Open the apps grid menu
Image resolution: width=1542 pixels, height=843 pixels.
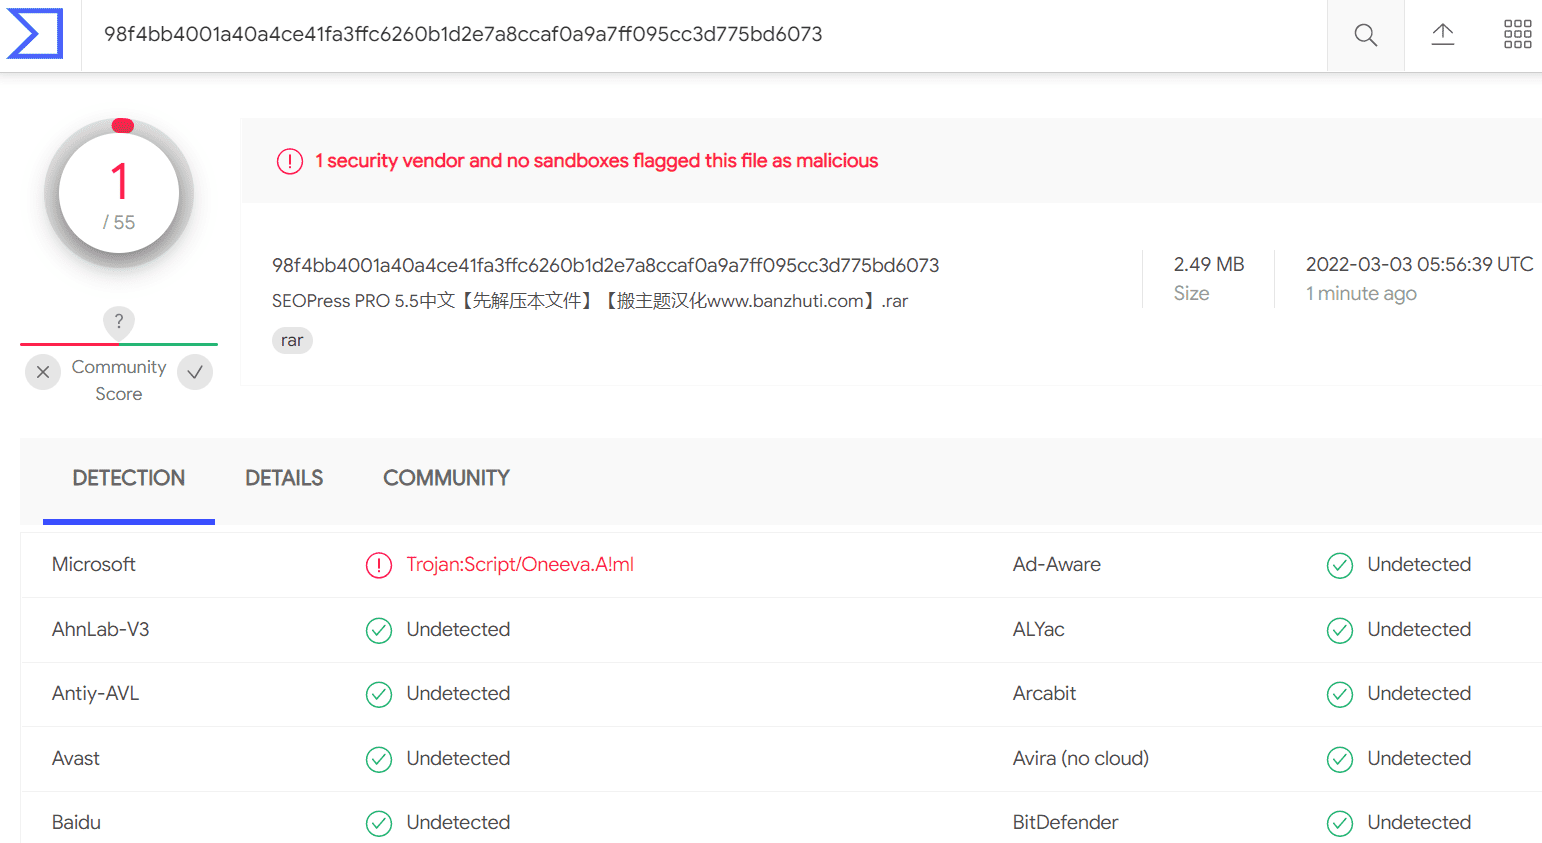(1517, 34)
